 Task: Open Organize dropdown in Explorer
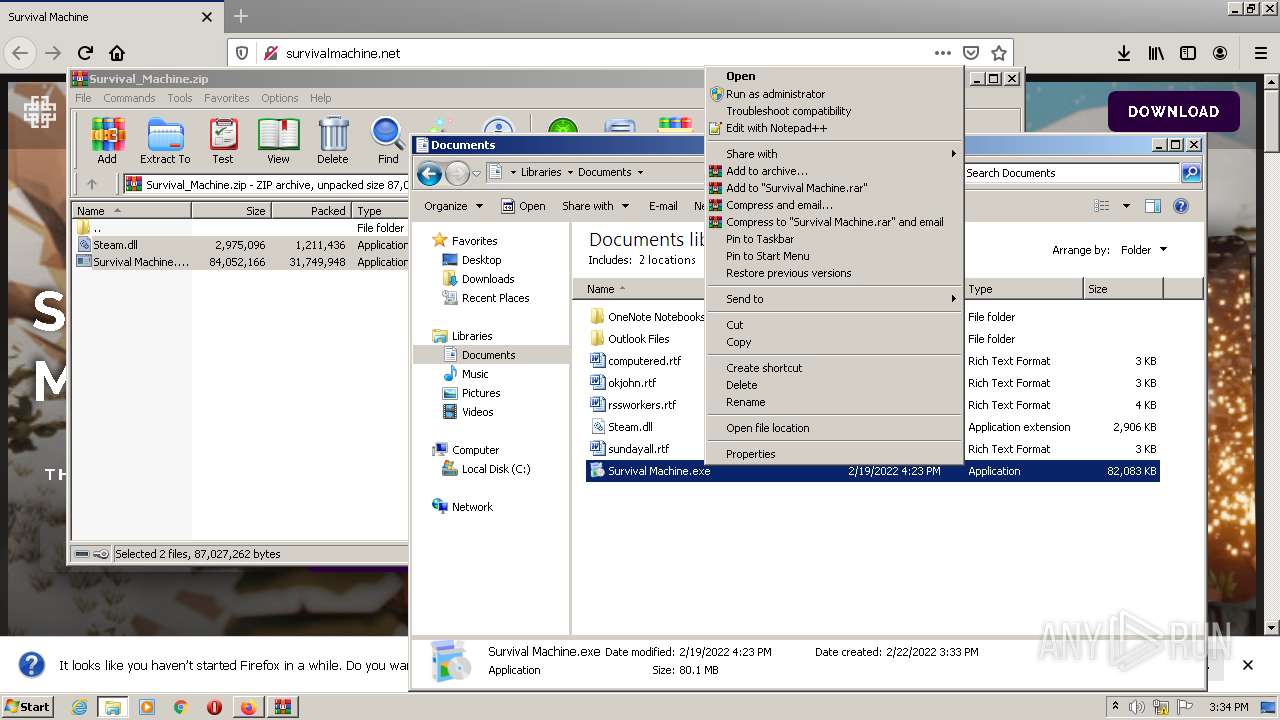click(x=453, y=206)
